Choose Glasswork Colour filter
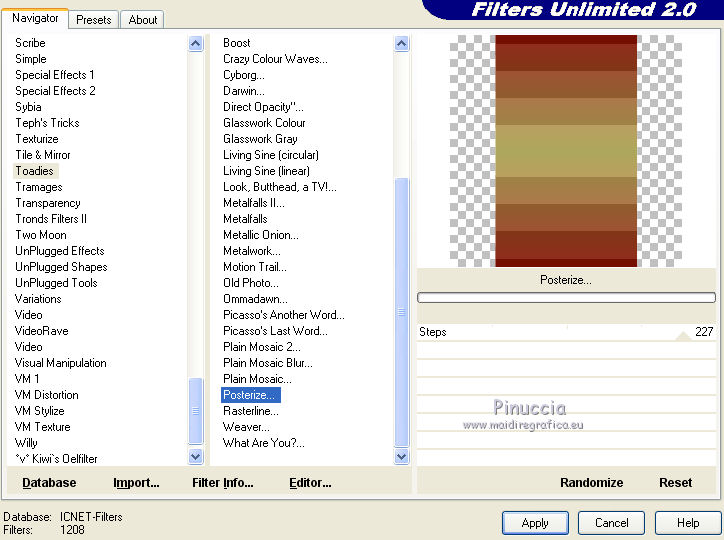724x540 pixels. (264, 123)
